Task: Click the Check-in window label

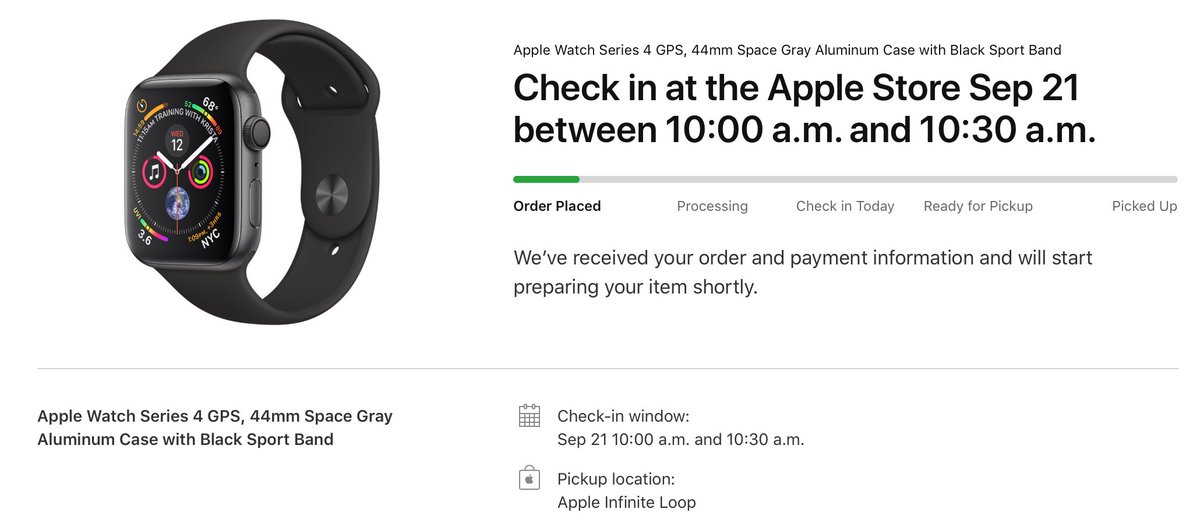Action: click(x=623, y=416)
